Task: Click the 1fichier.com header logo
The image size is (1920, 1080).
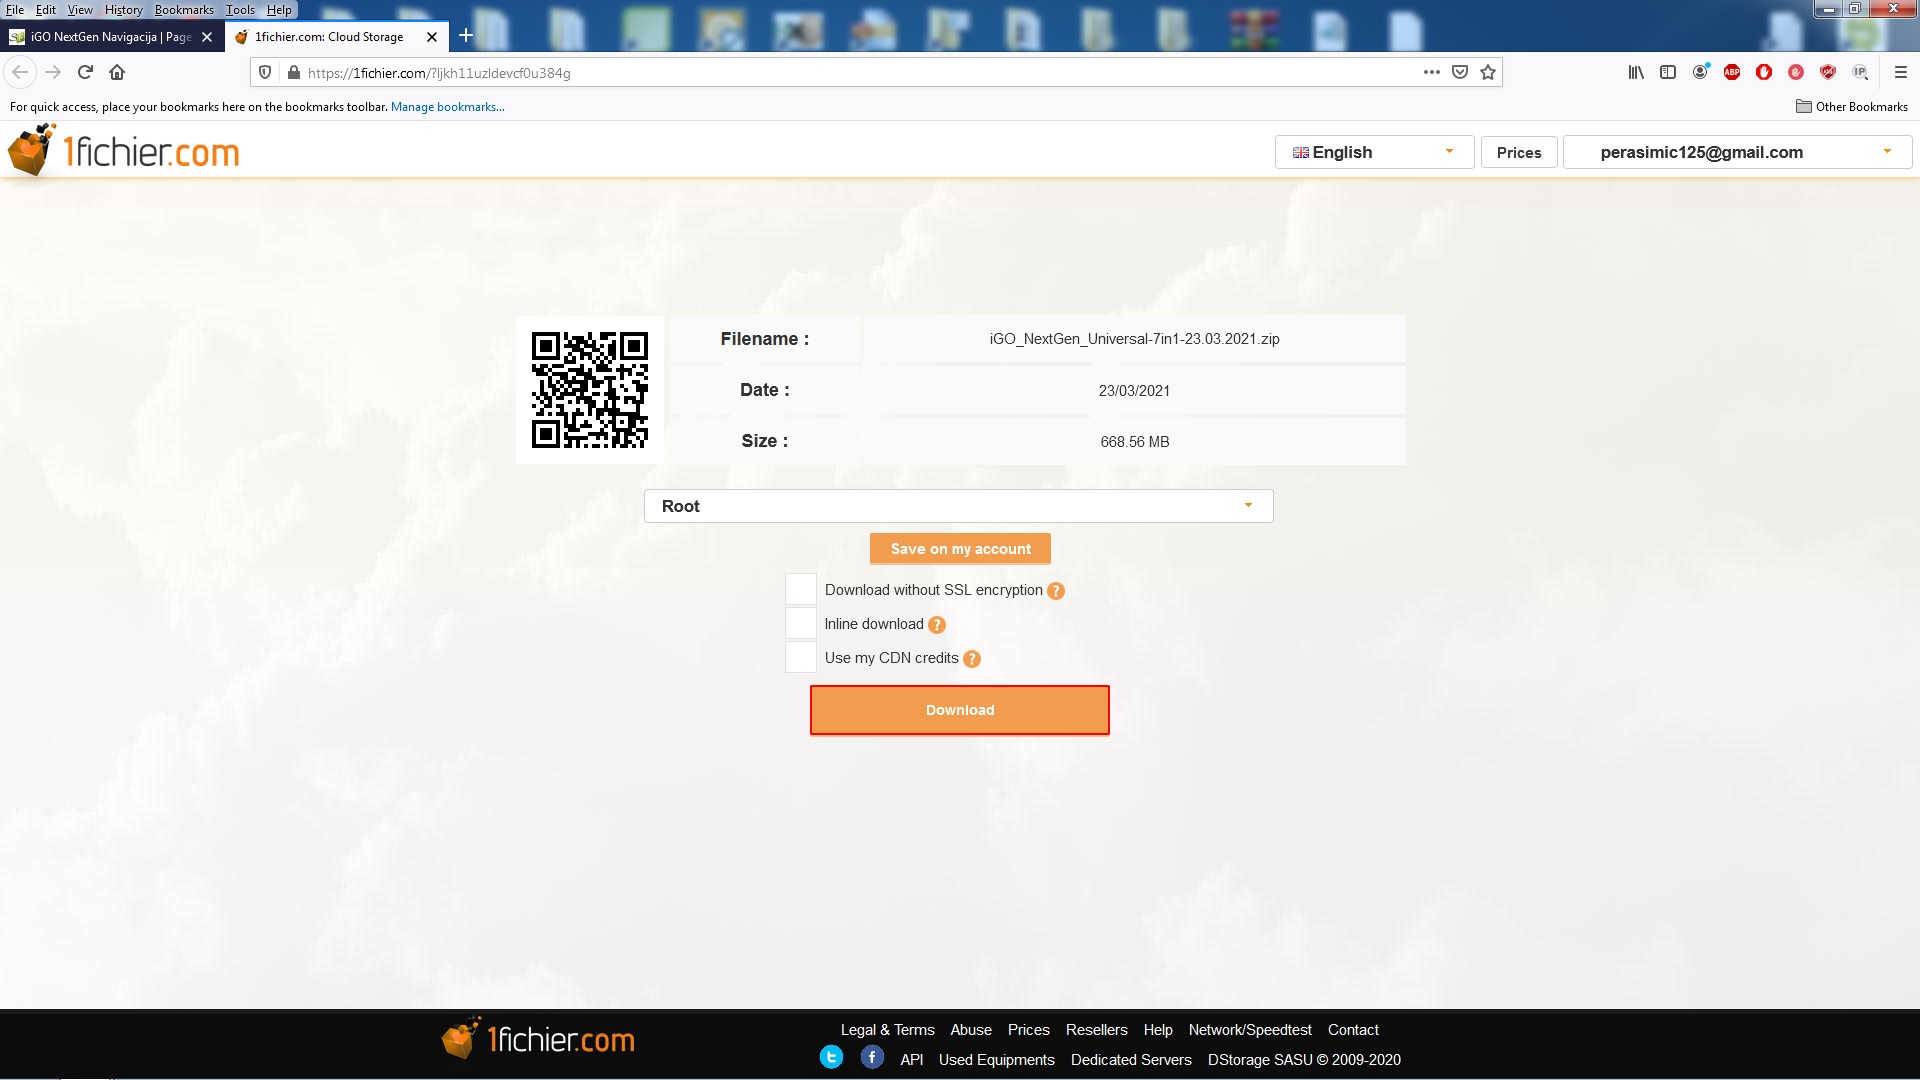Action: [x=124, y=151]
